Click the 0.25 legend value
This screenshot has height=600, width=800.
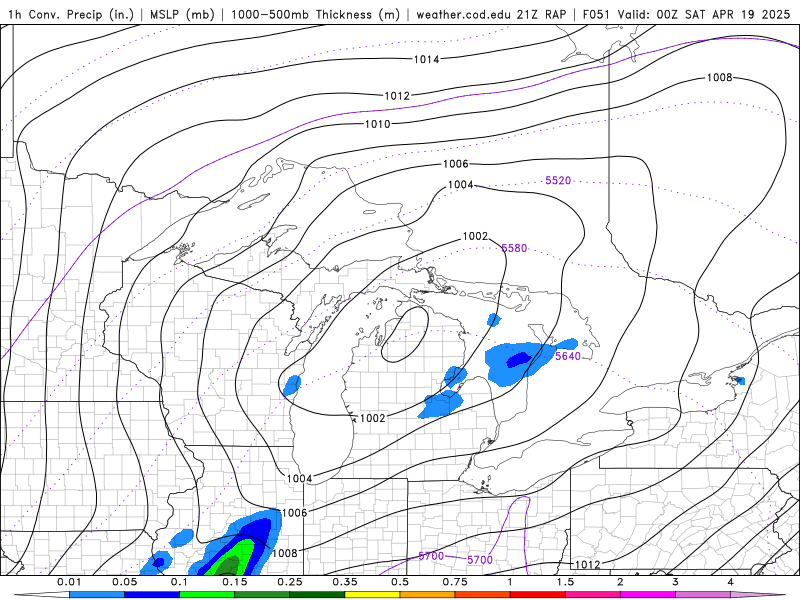[x=290, y=582]
